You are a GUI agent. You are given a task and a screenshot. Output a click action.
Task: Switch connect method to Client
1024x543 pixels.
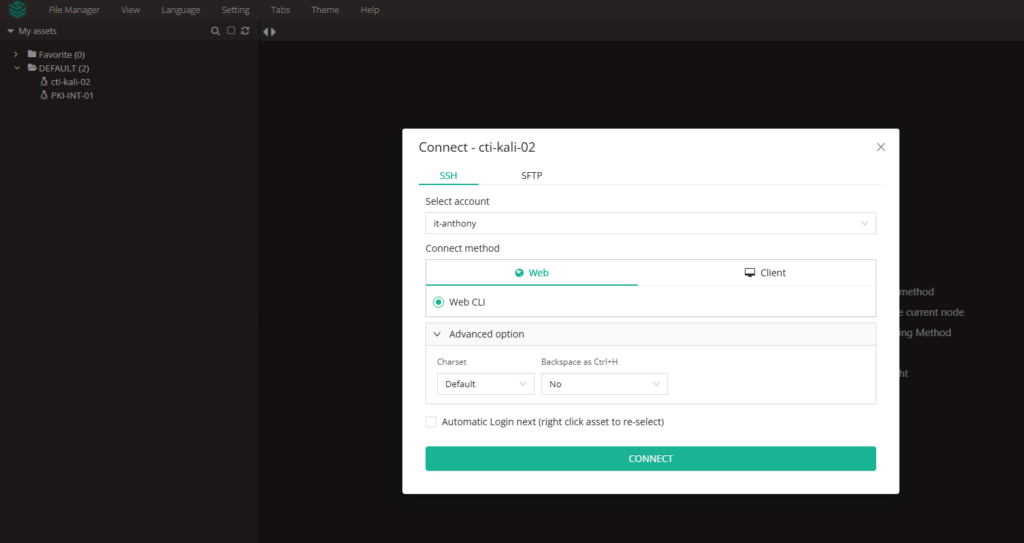pyautogui.click(x=756, y=273)
